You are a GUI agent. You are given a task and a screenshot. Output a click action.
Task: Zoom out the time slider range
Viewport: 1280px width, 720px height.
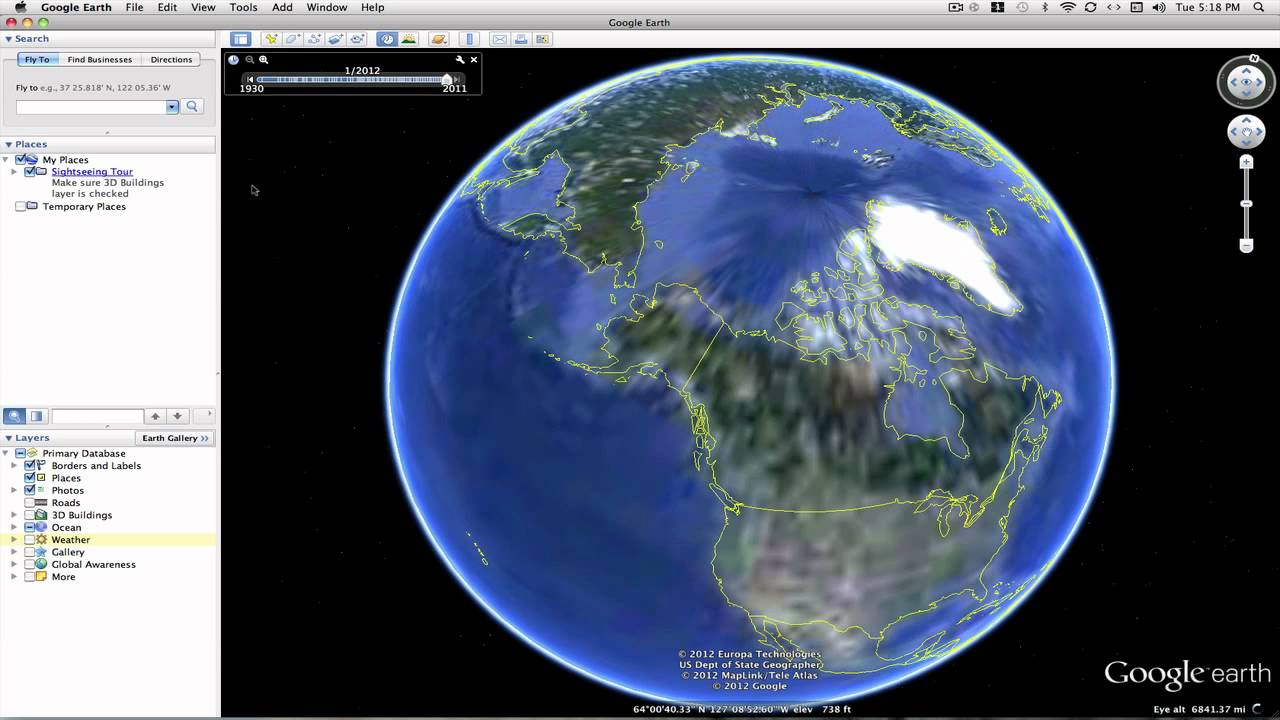pos(250,60)
